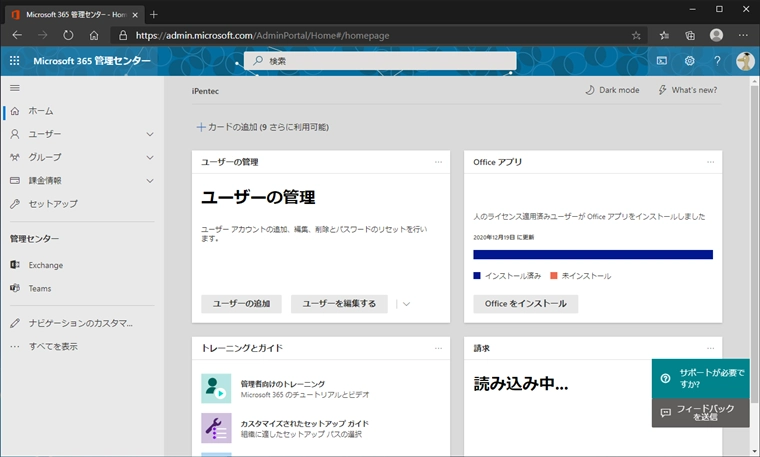This screenshot has width=760, height=457.
Task: Select Exchange in admin centers list
Action: point(46,265)
